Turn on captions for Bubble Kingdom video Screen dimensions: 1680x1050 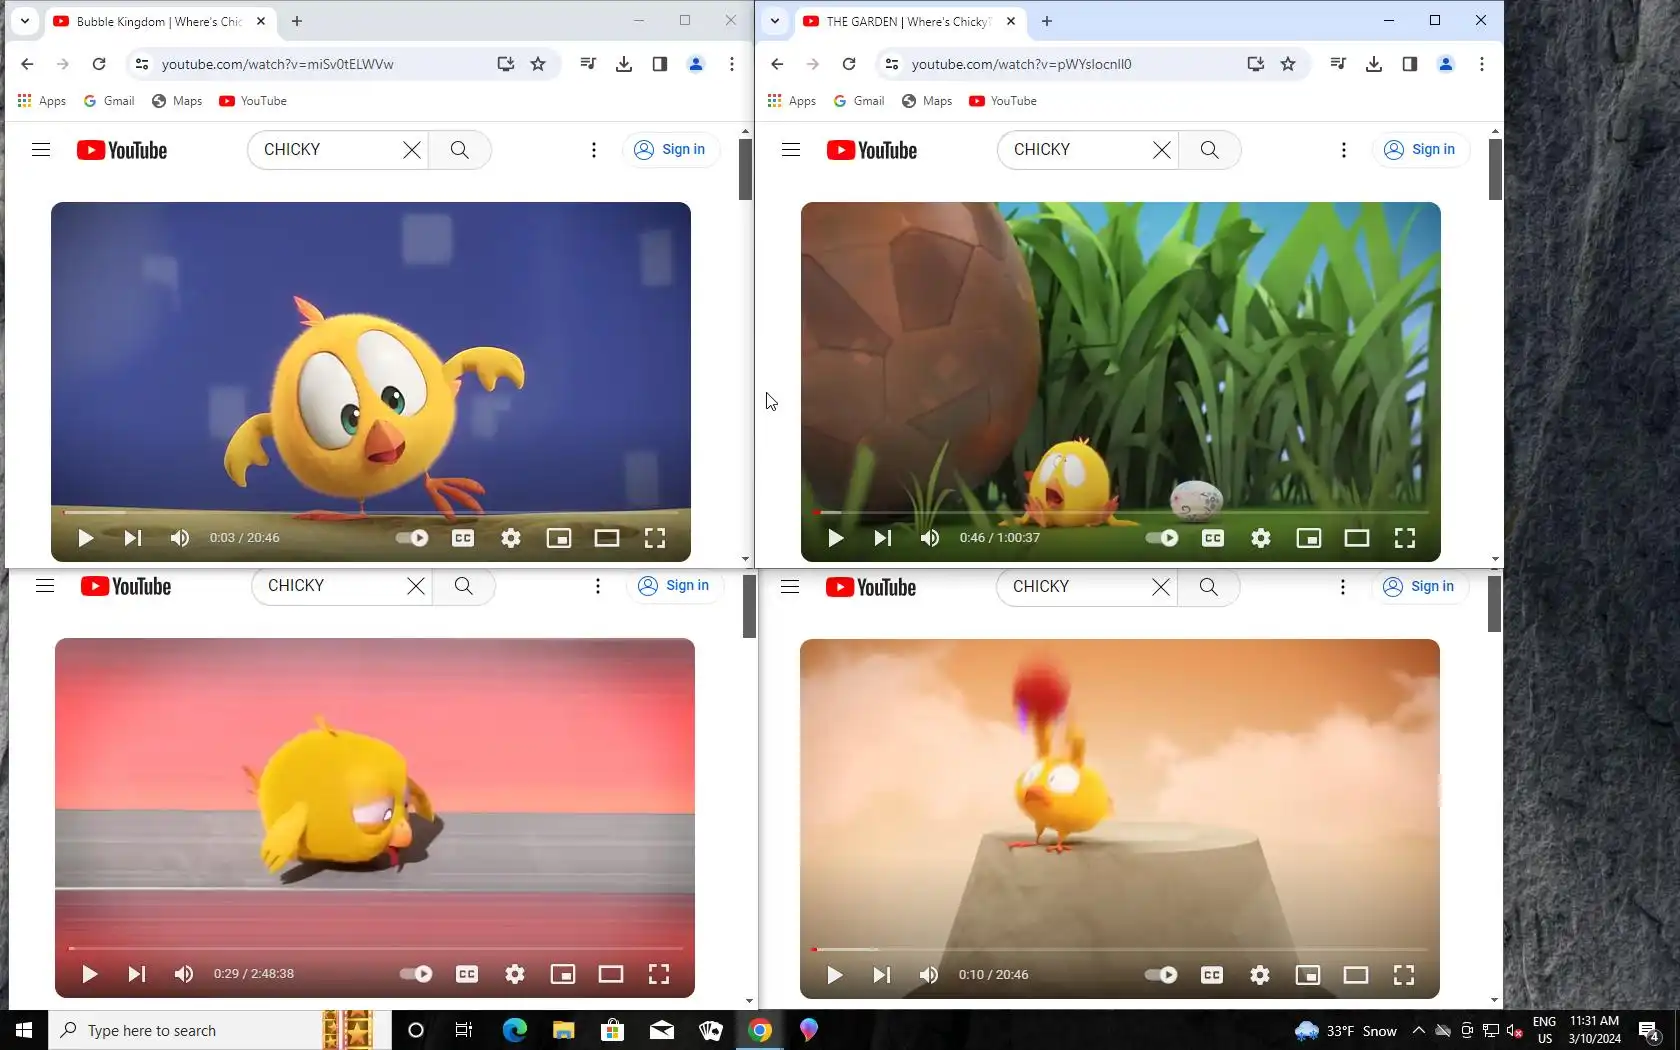pyautogui.click(x=463, y=538)
